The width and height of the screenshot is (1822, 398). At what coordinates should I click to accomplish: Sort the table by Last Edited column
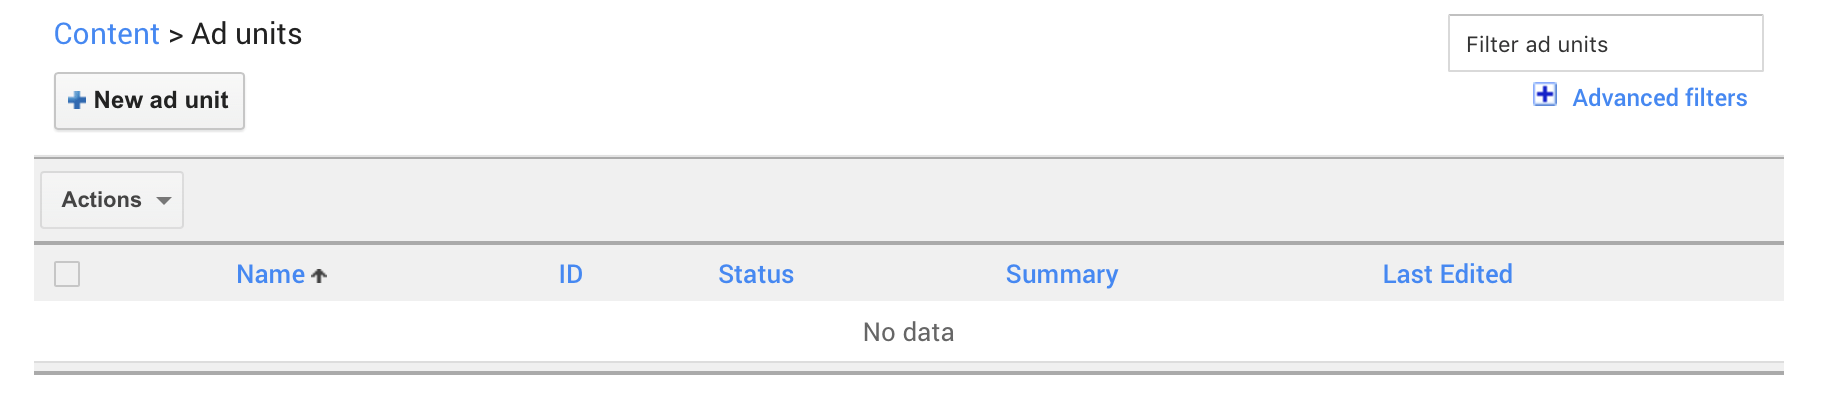[x=1447, y=274]
